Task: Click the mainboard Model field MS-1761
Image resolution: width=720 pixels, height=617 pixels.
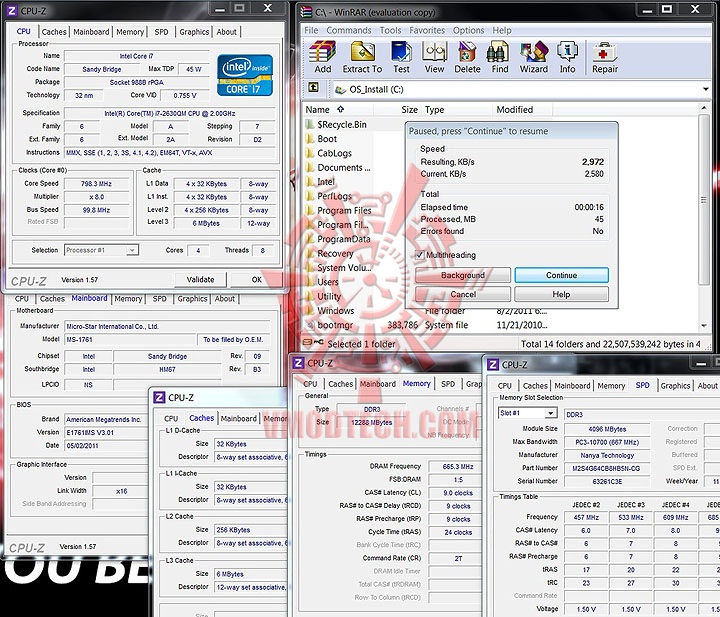Action: coord(130,340)
